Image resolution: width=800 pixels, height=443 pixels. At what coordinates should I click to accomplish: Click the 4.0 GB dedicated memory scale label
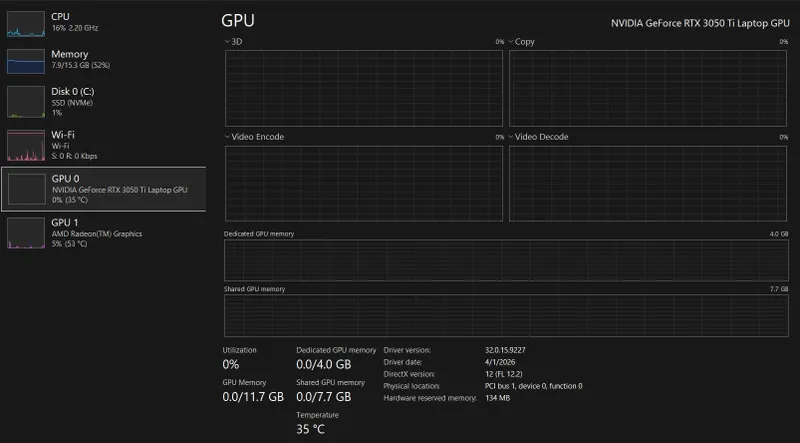[x=779, y=234]
